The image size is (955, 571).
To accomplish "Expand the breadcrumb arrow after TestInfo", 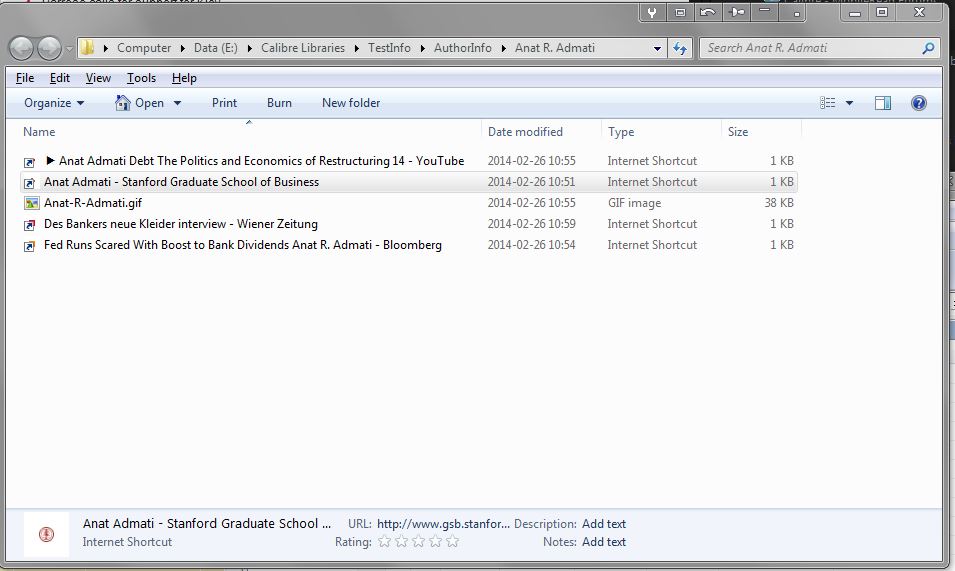I will pyautogui.click(x=423, y=48).
